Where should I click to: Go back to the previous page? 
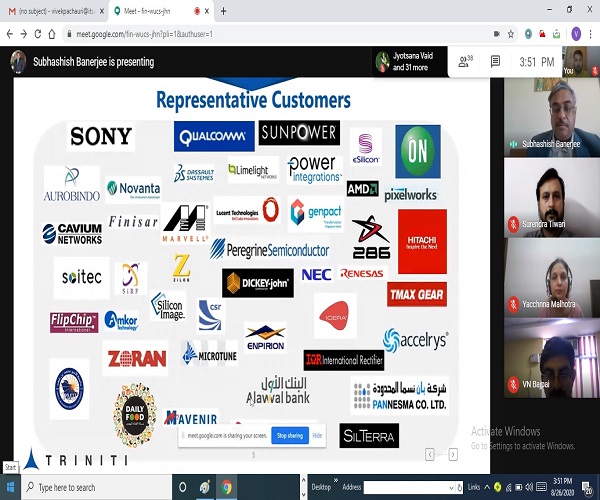[10, 34]
